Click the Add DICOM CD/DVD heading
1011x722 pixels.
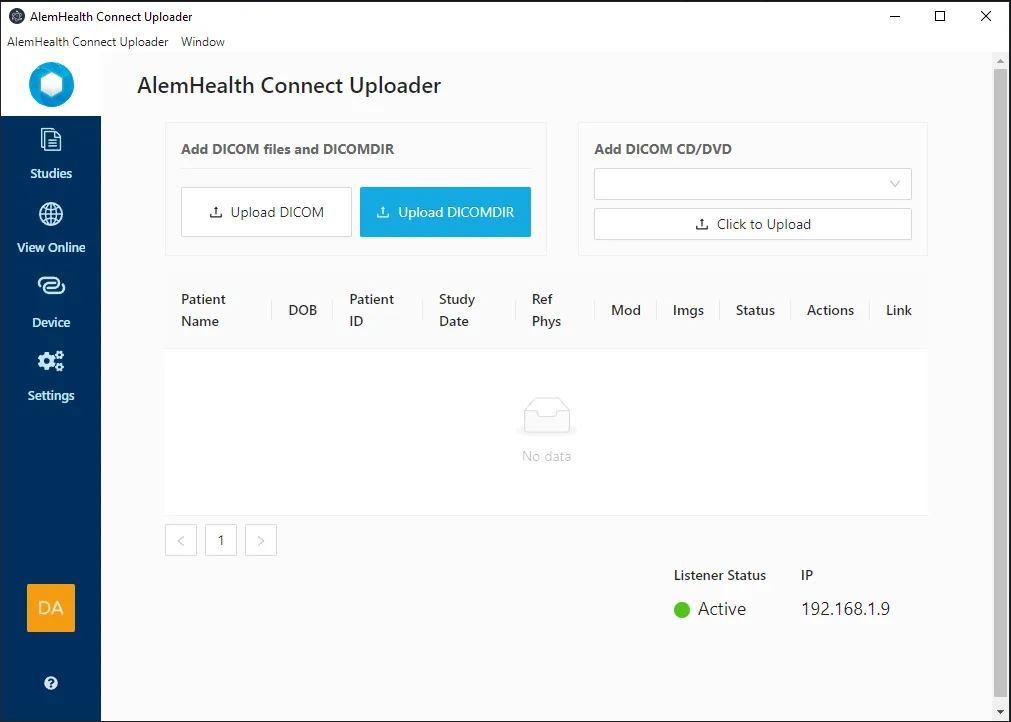663,149
